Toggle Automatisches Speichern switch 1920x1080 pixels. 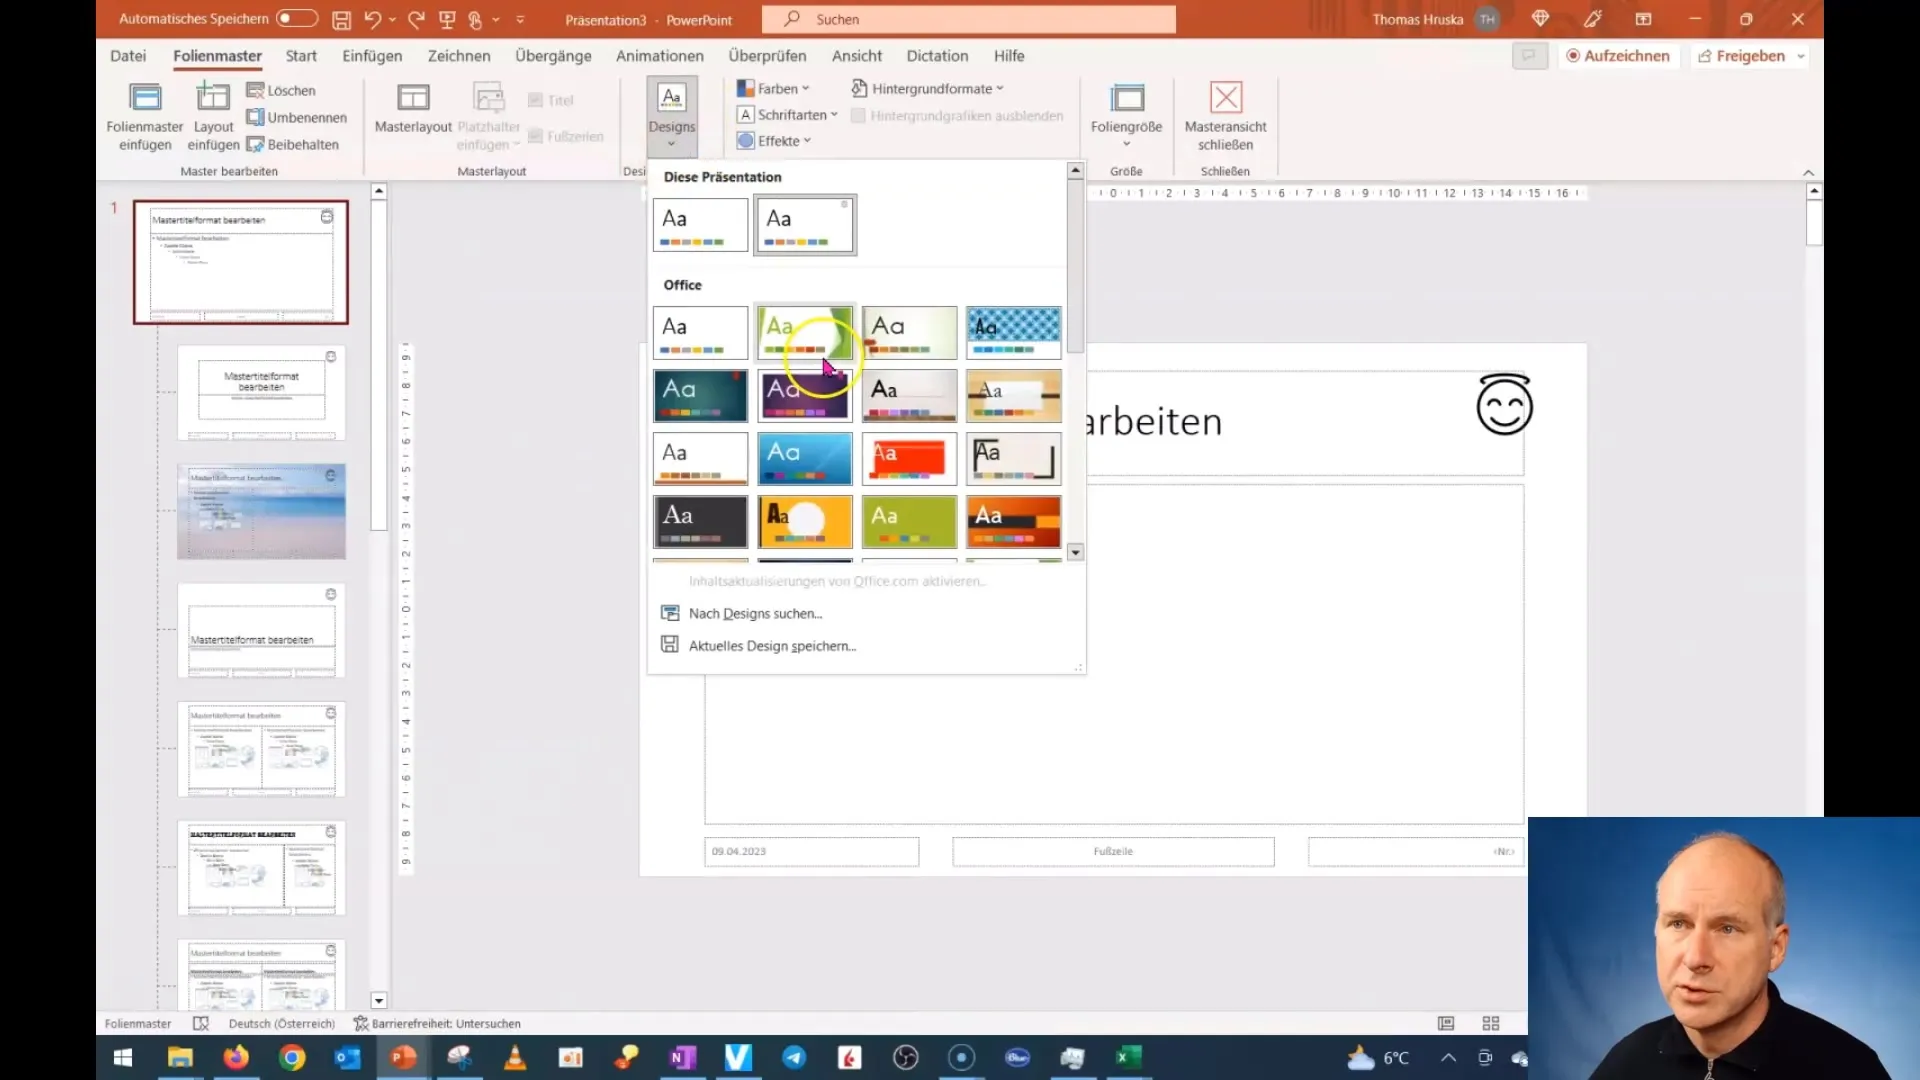[x=297, y=18]
